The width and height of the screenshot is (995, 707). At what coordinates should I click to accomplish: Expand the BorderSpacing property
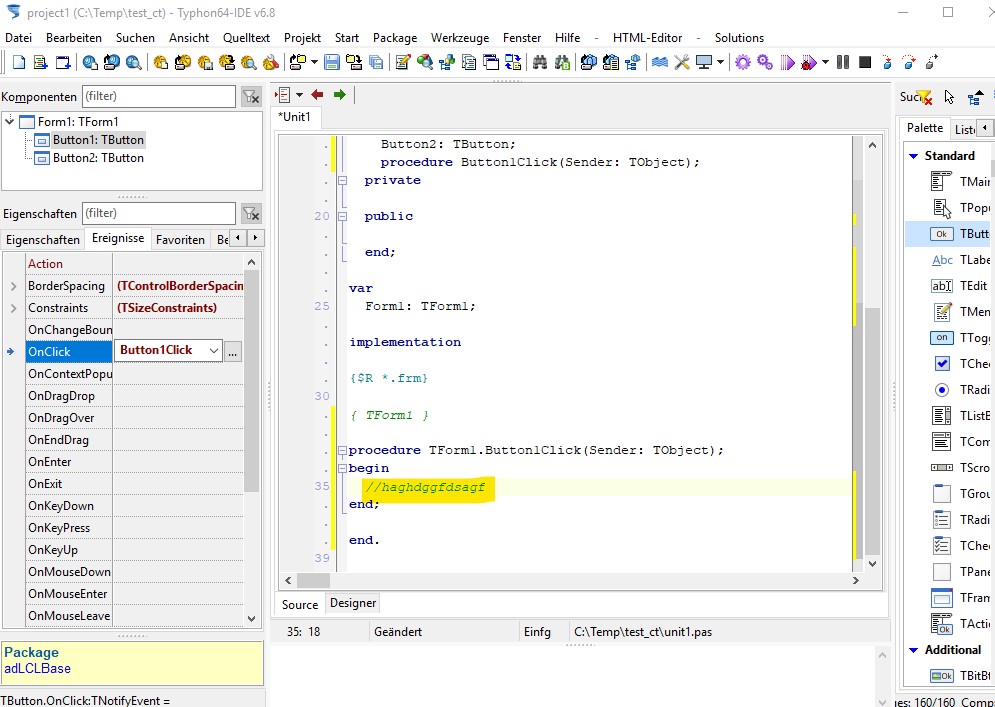13,286
